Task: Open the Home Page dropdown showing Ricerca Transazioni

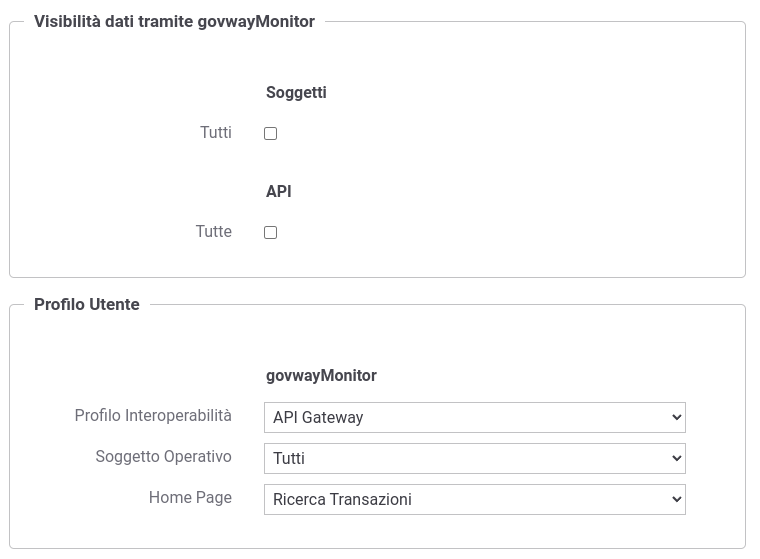Action: click(475, 499)
